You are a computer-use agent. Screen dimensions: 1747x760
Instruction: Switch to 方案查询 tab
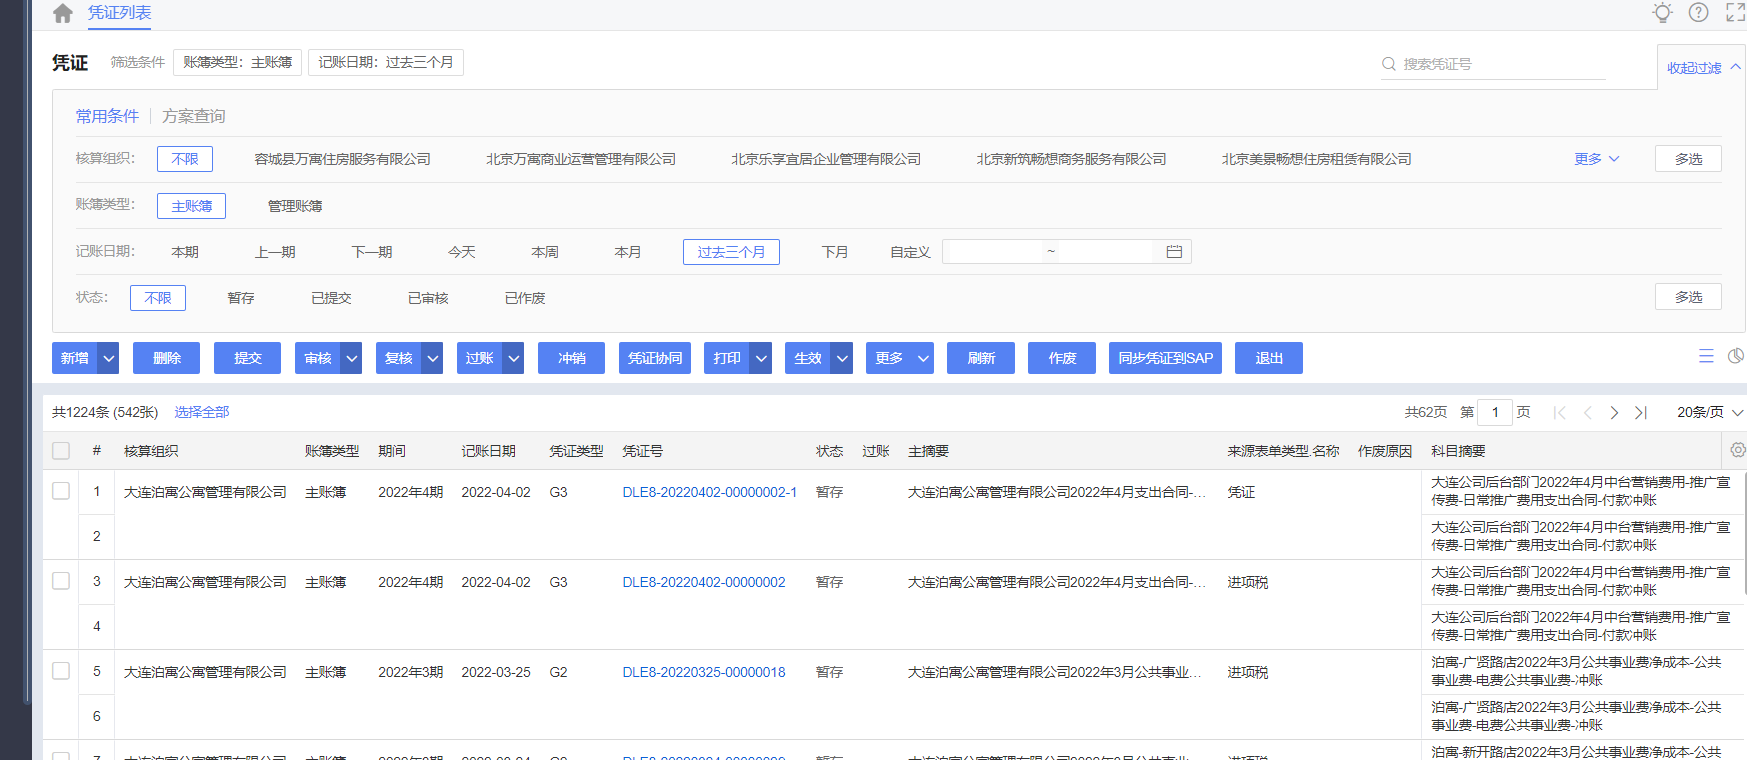194,116
